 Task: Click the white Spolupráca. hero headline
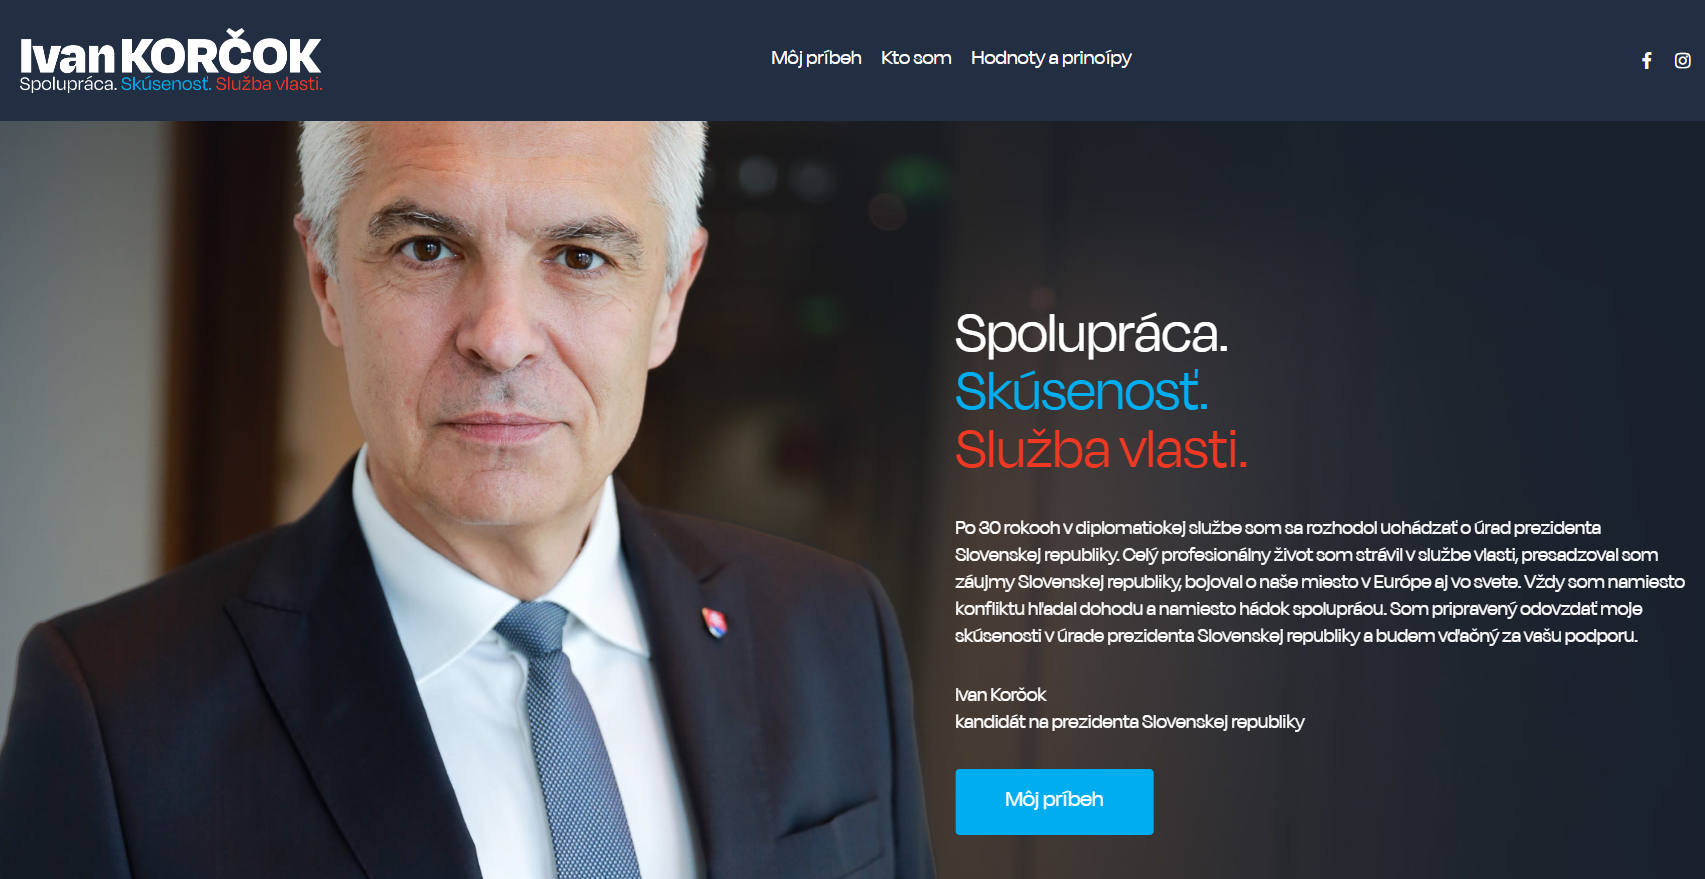pyautogui.click(x=1091, y=335)
